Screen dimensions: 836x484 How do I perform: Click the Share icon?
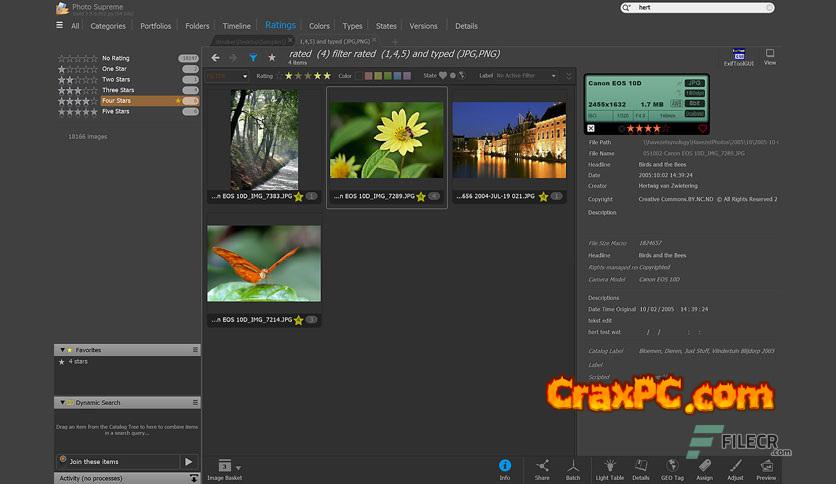click(542, 467)
